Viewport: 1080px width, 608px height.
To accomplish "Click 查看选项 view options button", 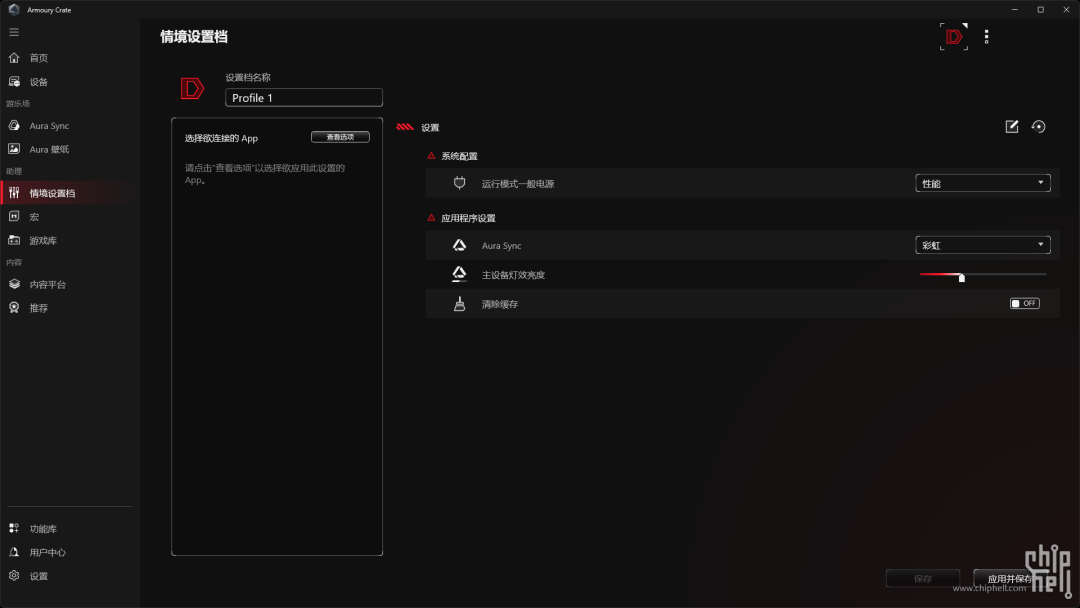I will pos(340,137).
